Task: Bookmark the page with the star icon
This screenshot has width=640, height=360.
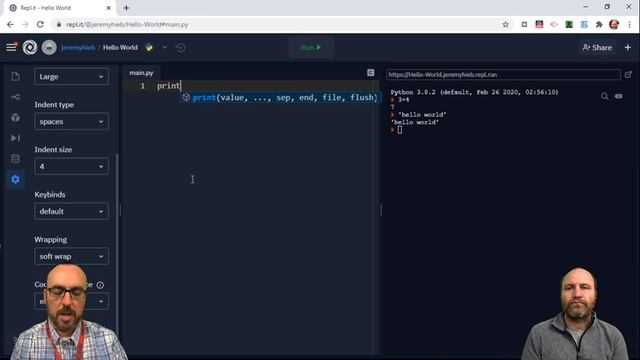Action: tap(505, 24)
